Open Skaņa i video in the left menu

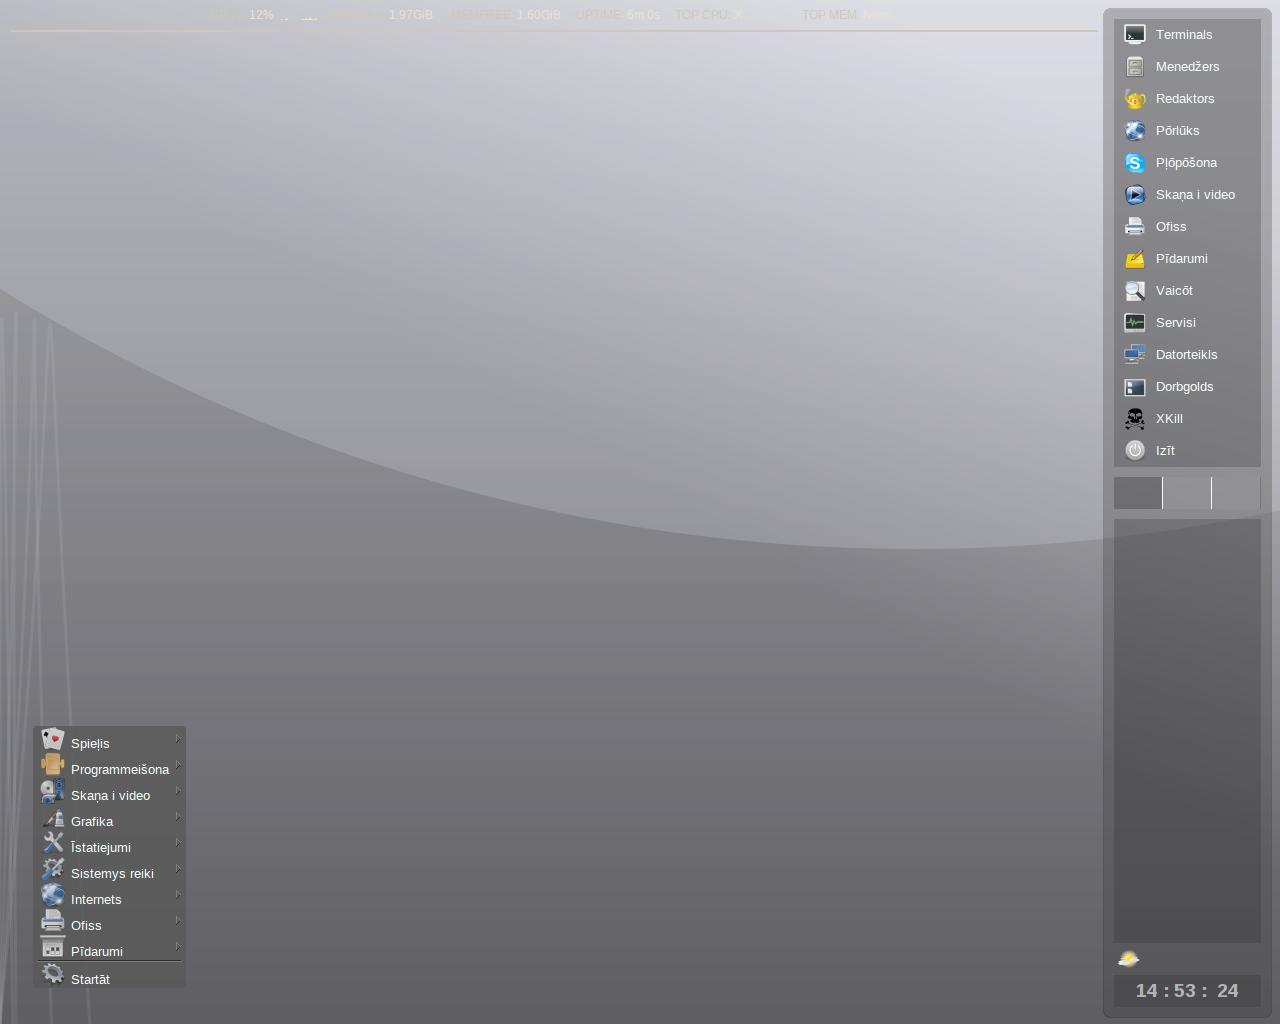click(x=110, y=793)
